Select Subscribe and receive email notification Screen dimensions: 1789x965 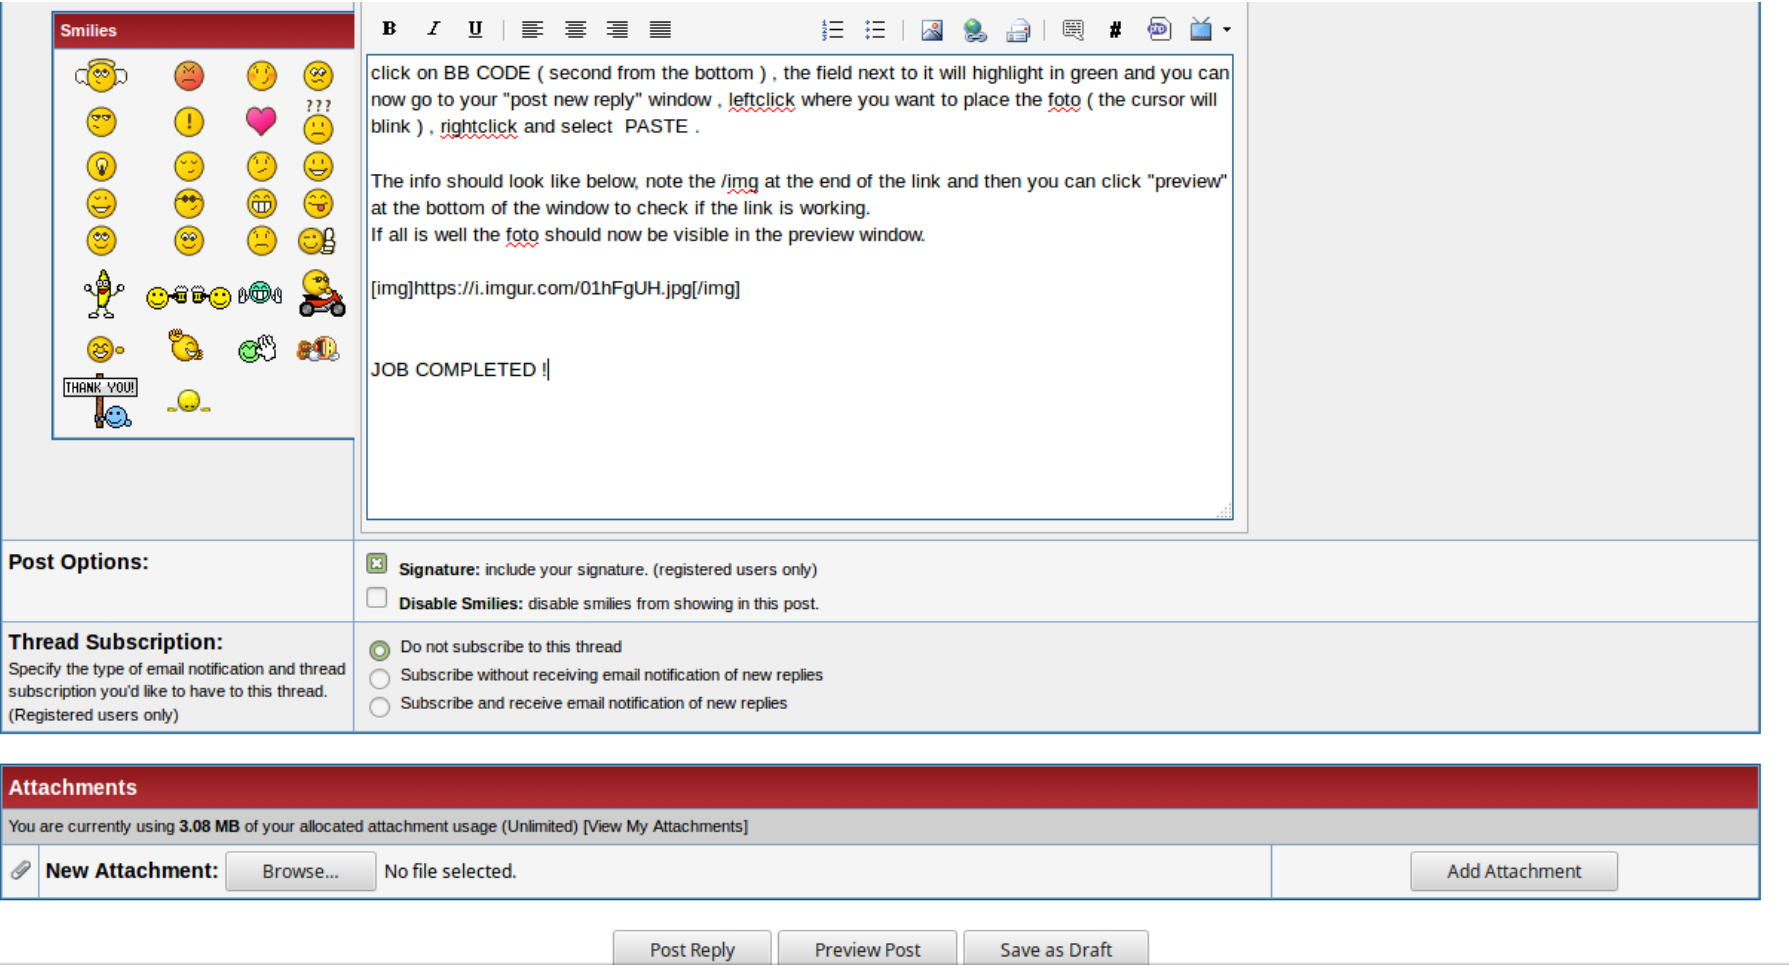[379, 706]
